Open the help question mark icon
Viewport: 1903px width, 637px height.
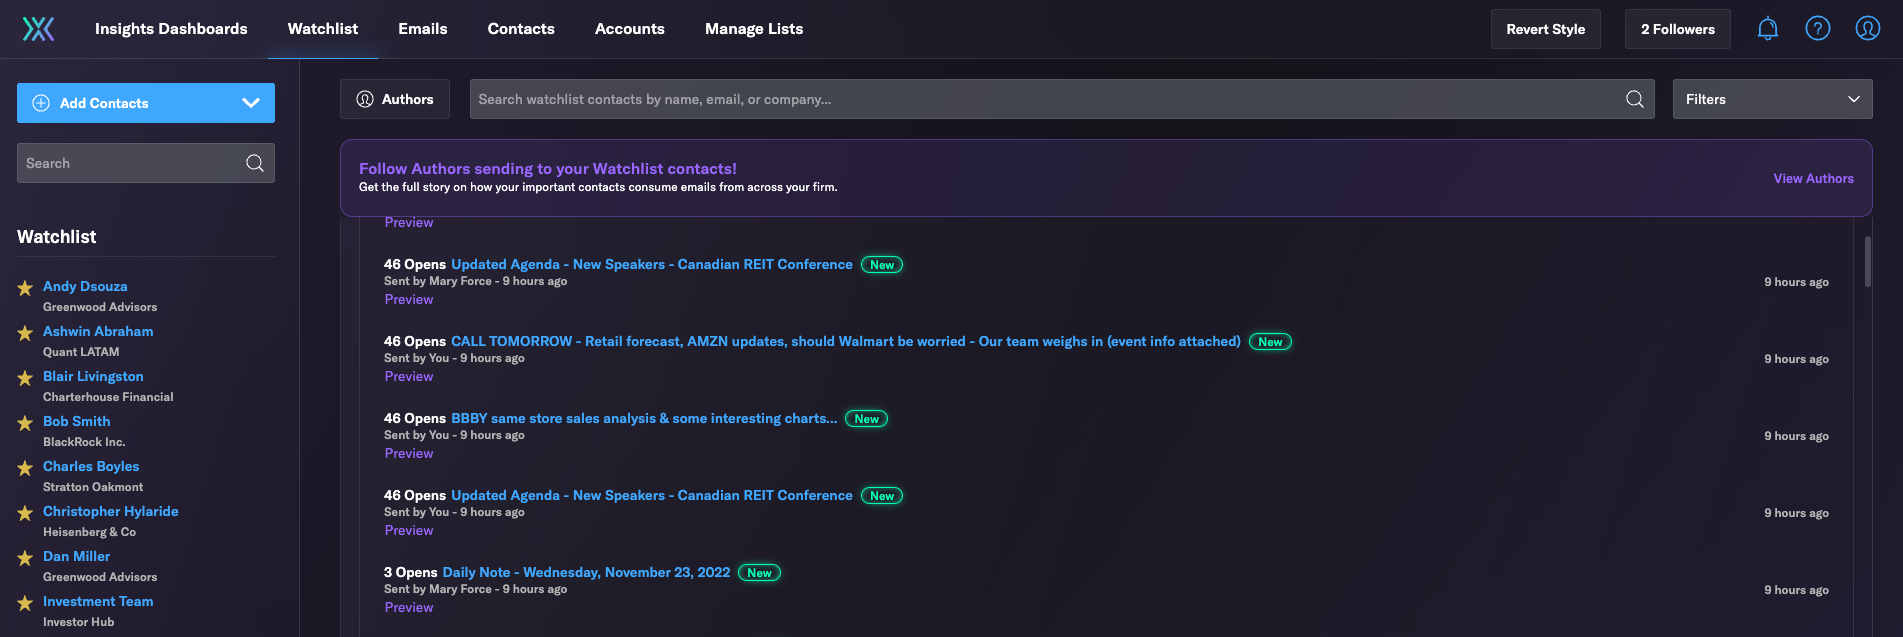tap(1818, 29)
